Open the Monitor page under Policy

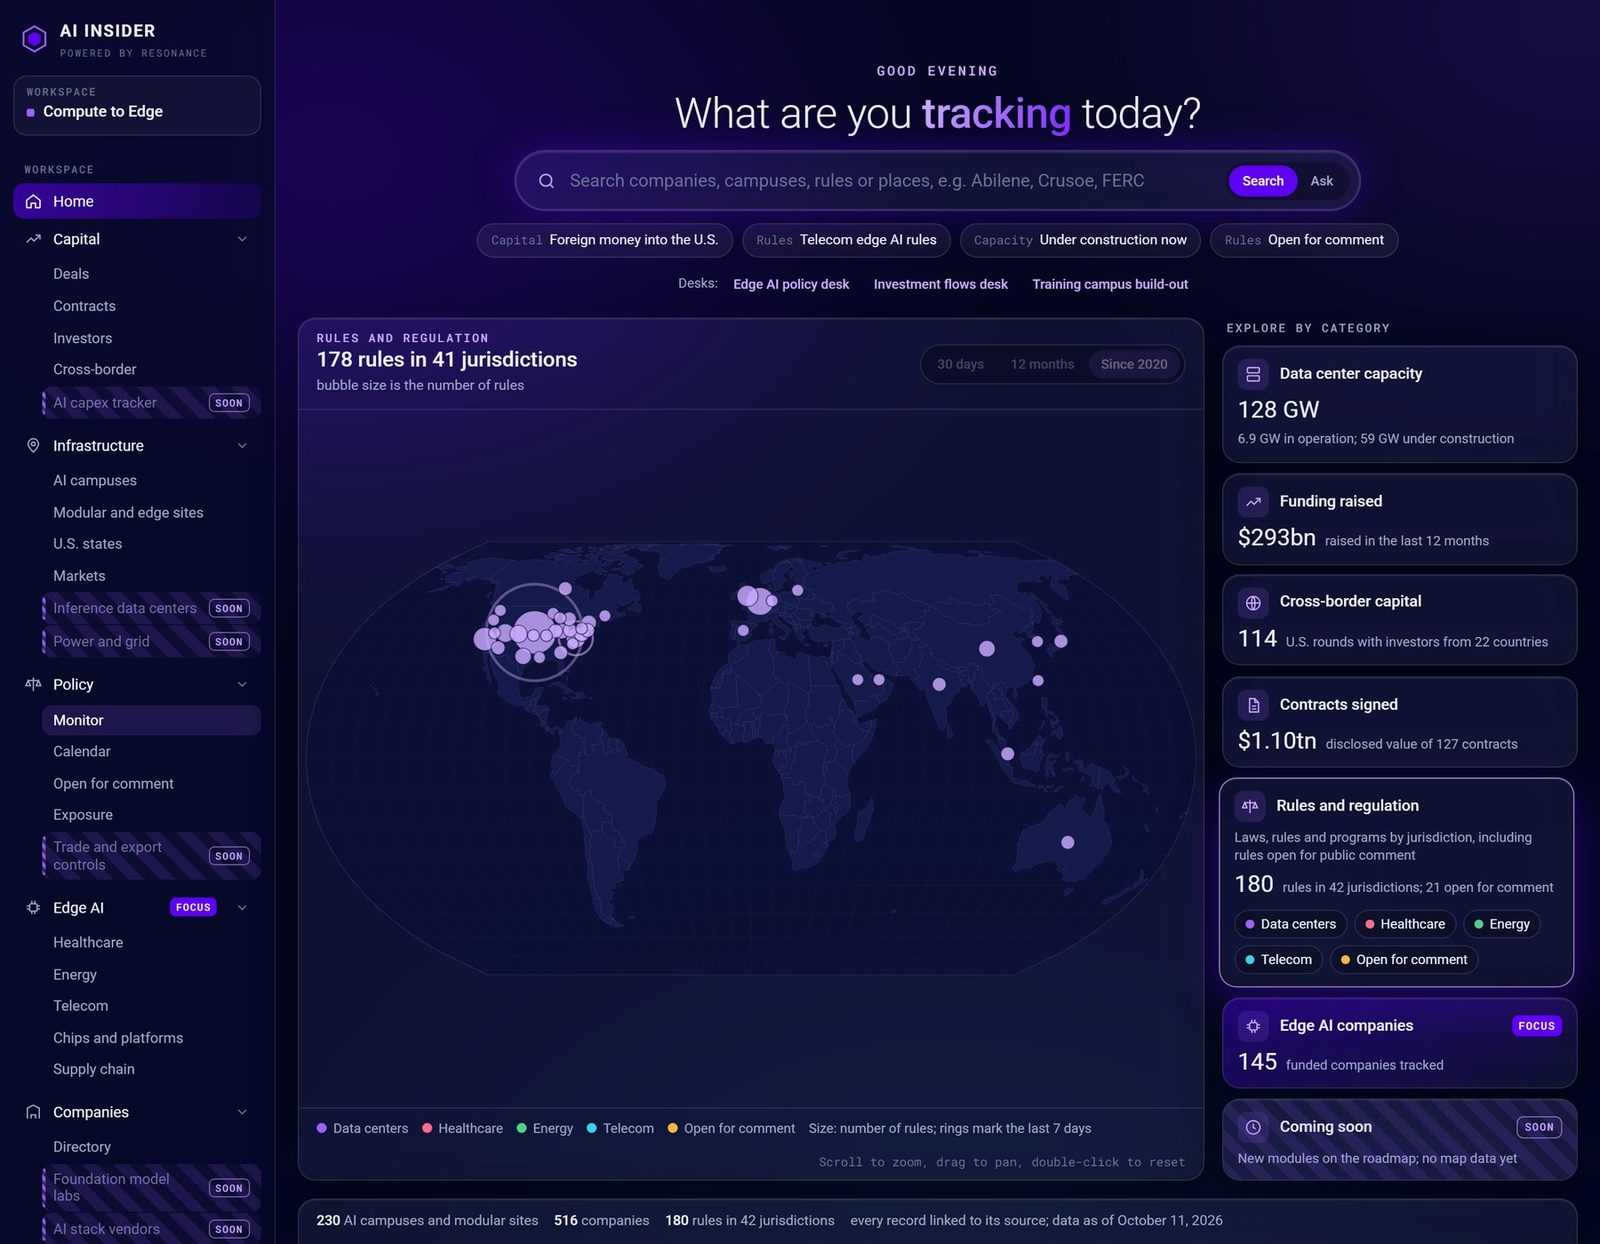(x=151, y=720)
